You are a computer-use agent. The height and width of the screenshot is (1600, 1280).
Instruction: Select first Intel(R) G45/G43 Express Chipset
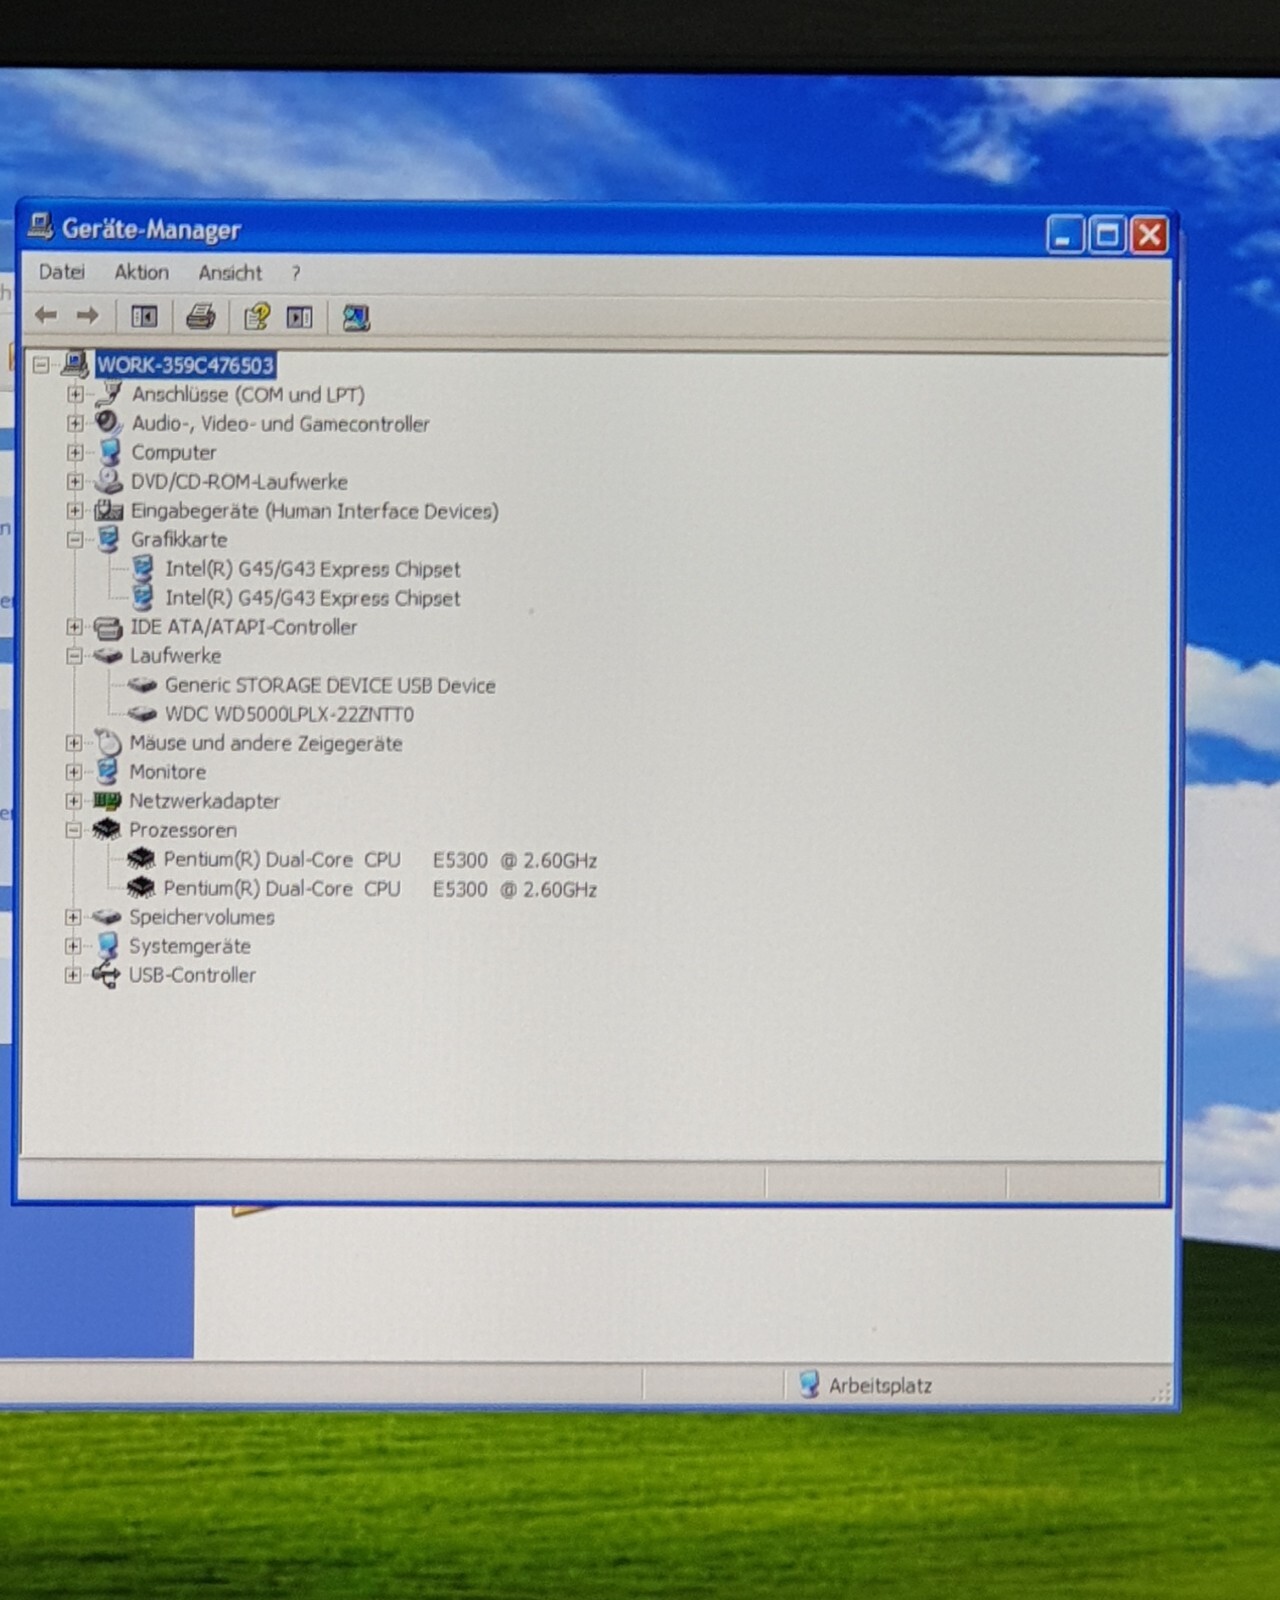313,569
